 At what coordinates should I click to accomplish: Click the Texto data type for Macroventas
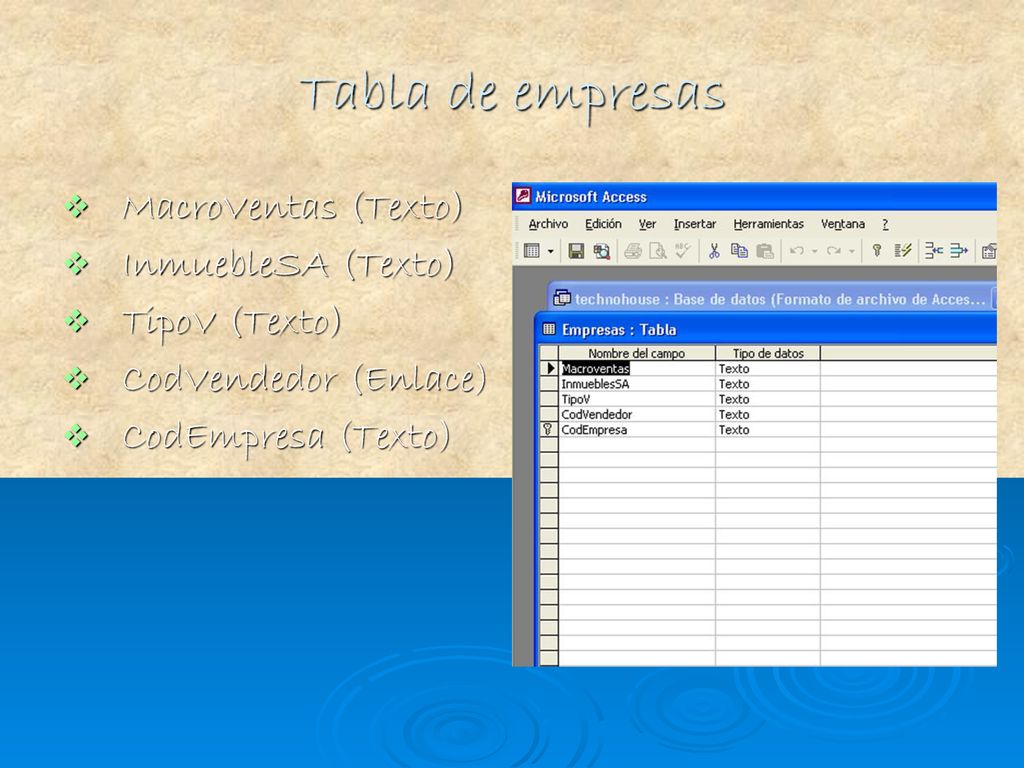pos(768,368)
